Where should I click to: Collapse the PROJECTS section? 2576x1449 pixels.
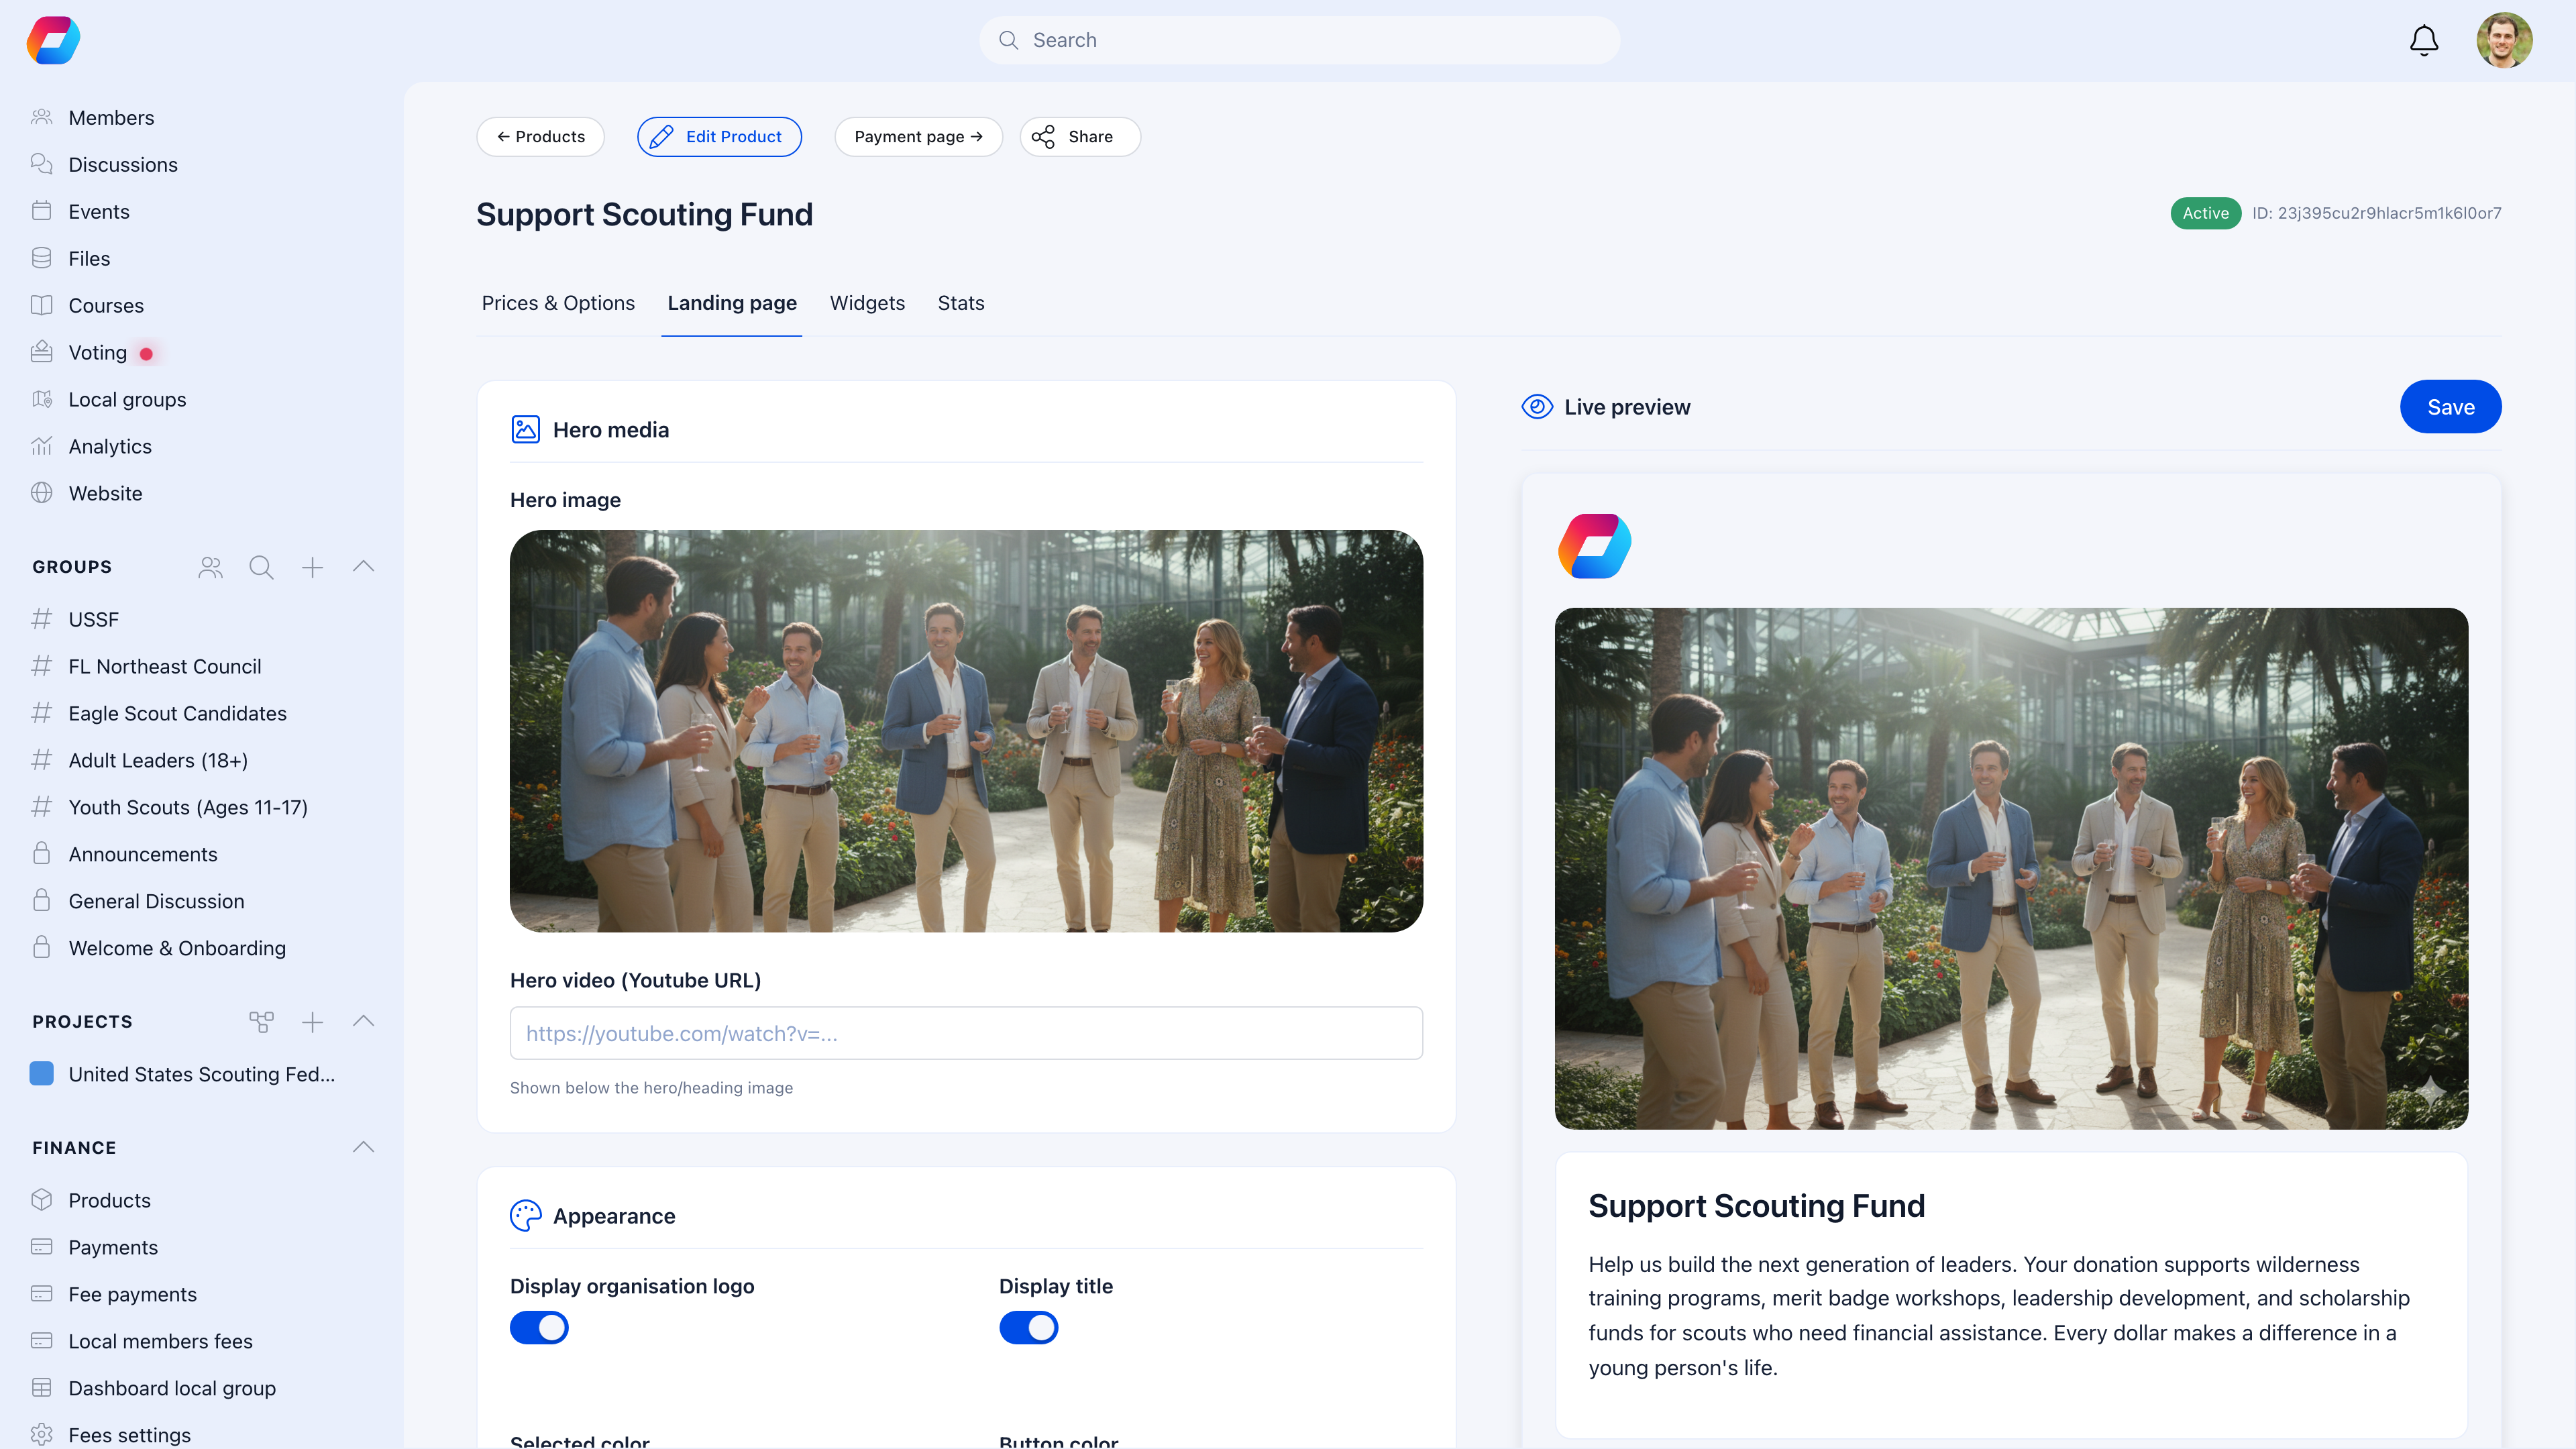pyautogui.click(x=363, y=1022)
